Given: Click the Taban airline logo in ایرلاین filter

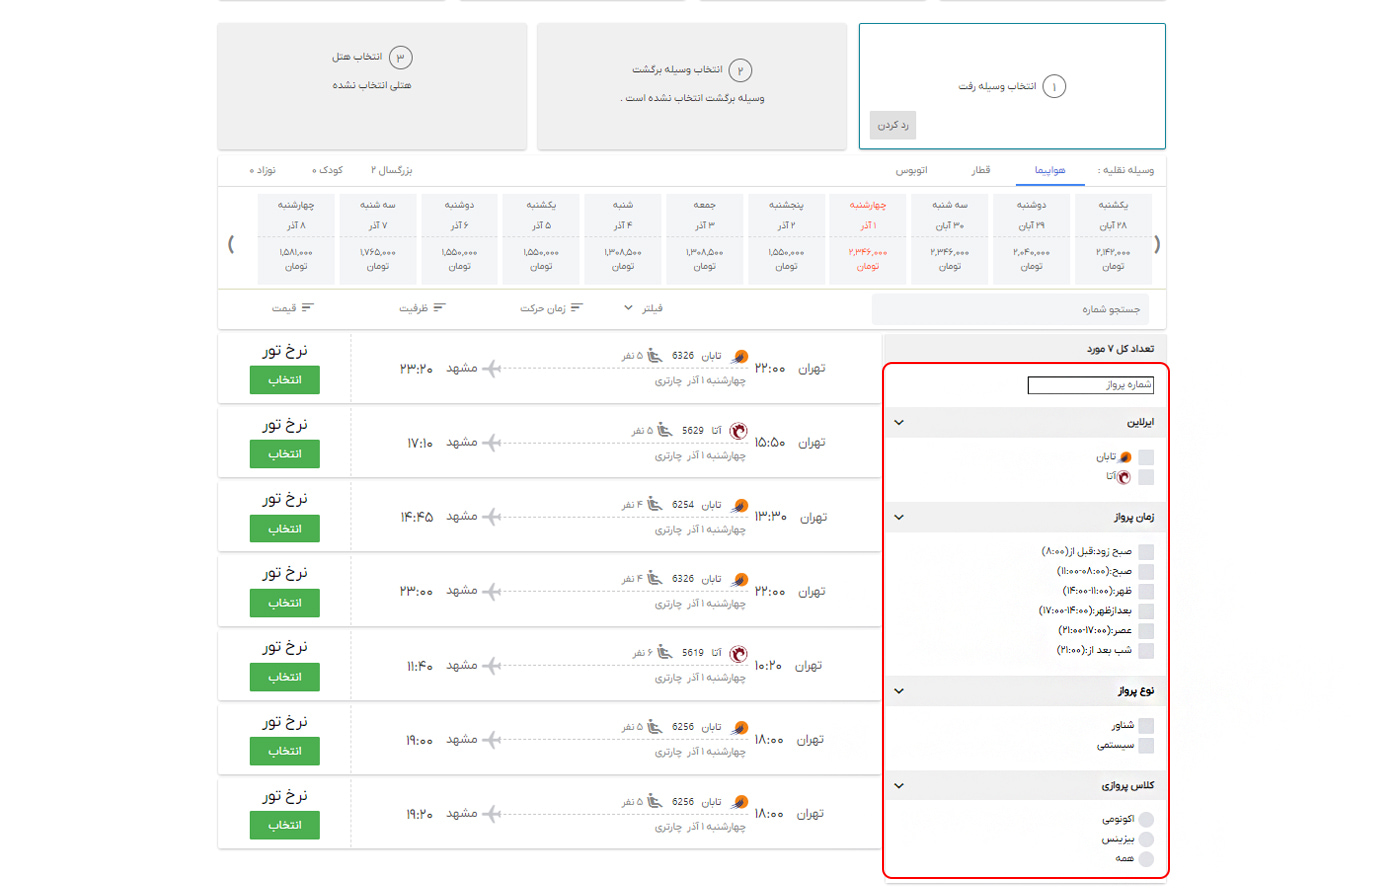Looking at the screenshot, I should pyautogui.click(x=1126, y=457).
